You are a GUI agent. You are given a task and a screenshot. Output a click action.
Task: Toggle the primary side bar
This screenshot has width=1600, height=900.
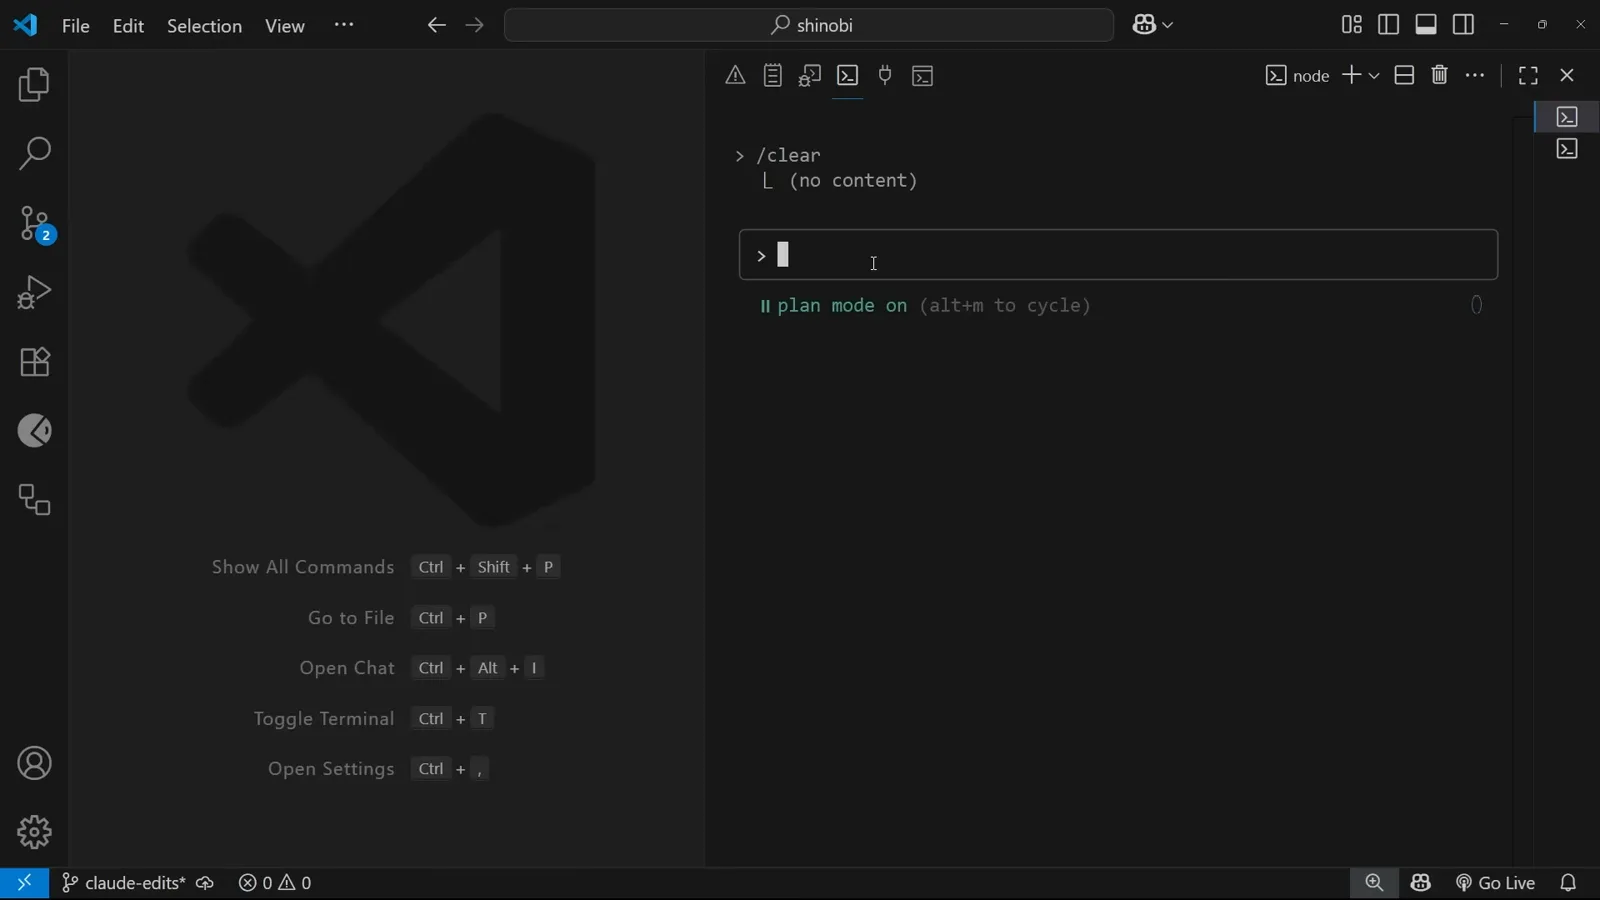[1389, 25]
